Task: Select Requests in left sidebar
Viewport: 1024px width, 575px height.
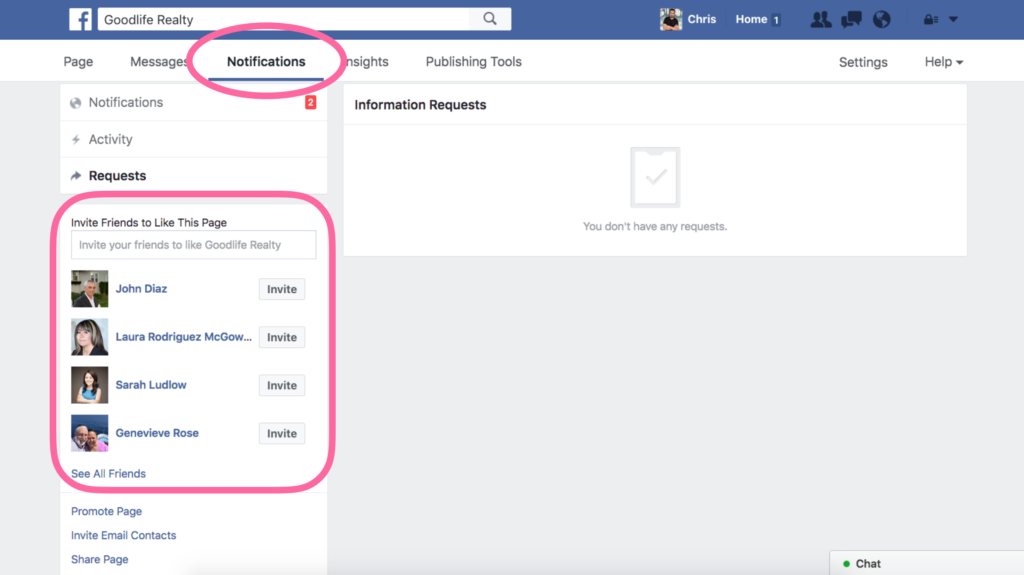Action: coord(193,176)
